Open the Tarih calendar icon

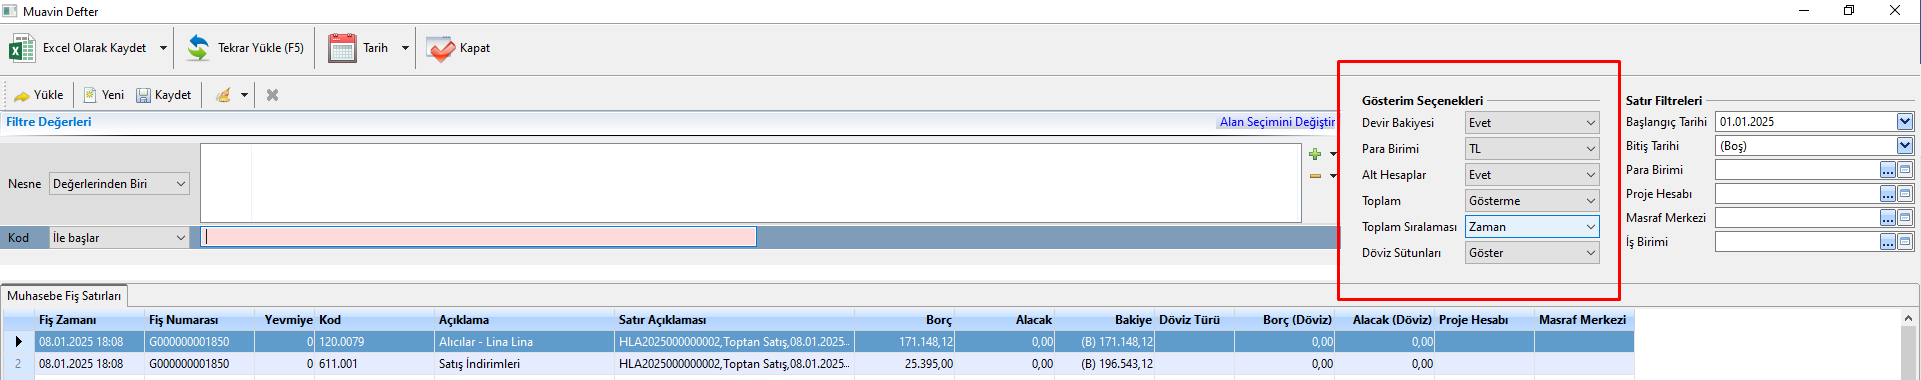click(342, 48)
